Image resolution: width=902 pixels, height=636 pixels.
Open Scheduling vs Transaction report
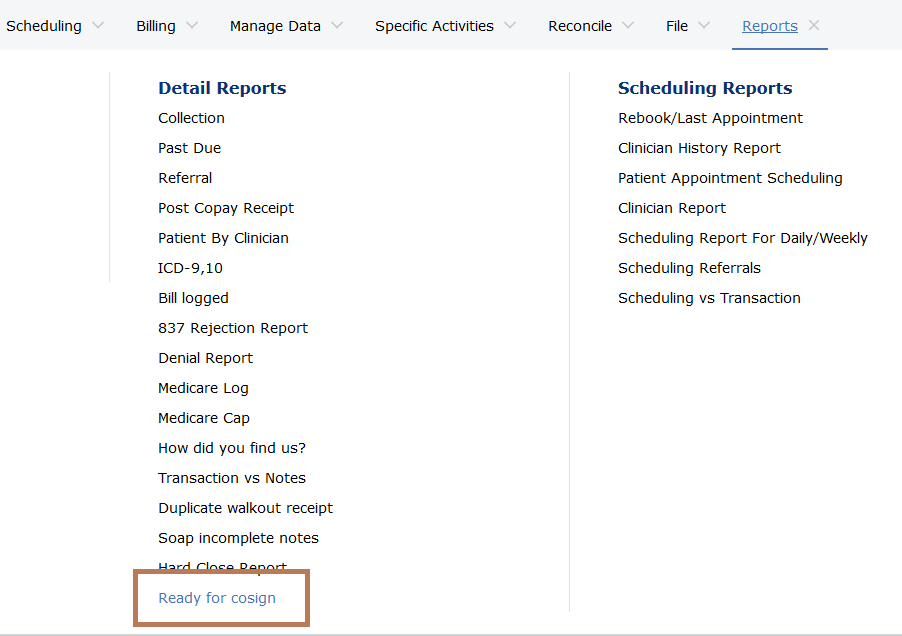[709, 298]
